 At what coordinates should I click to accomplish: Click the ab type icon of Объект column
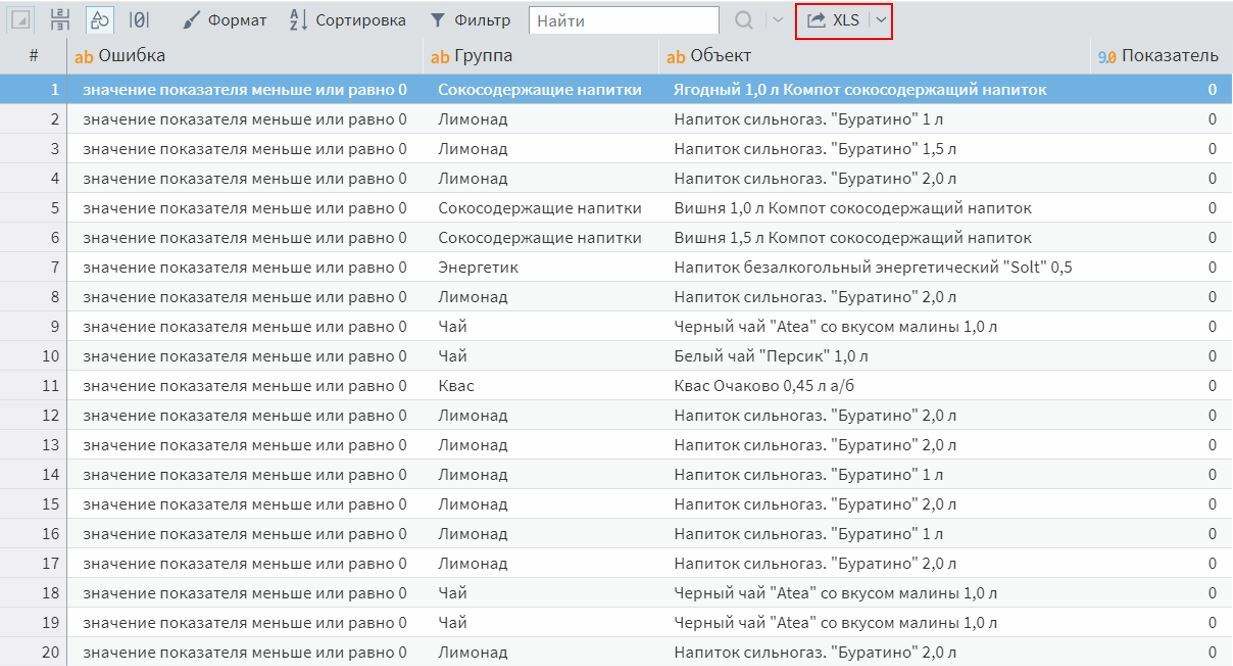[676, 57]
